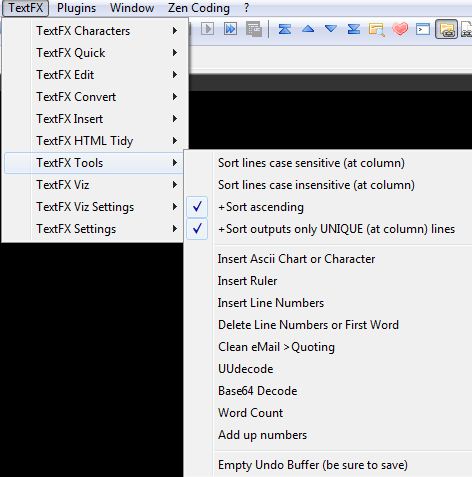472x477 pixels.
Task: Expand the TextFX Viz submenu
Action: coord(94,185)
